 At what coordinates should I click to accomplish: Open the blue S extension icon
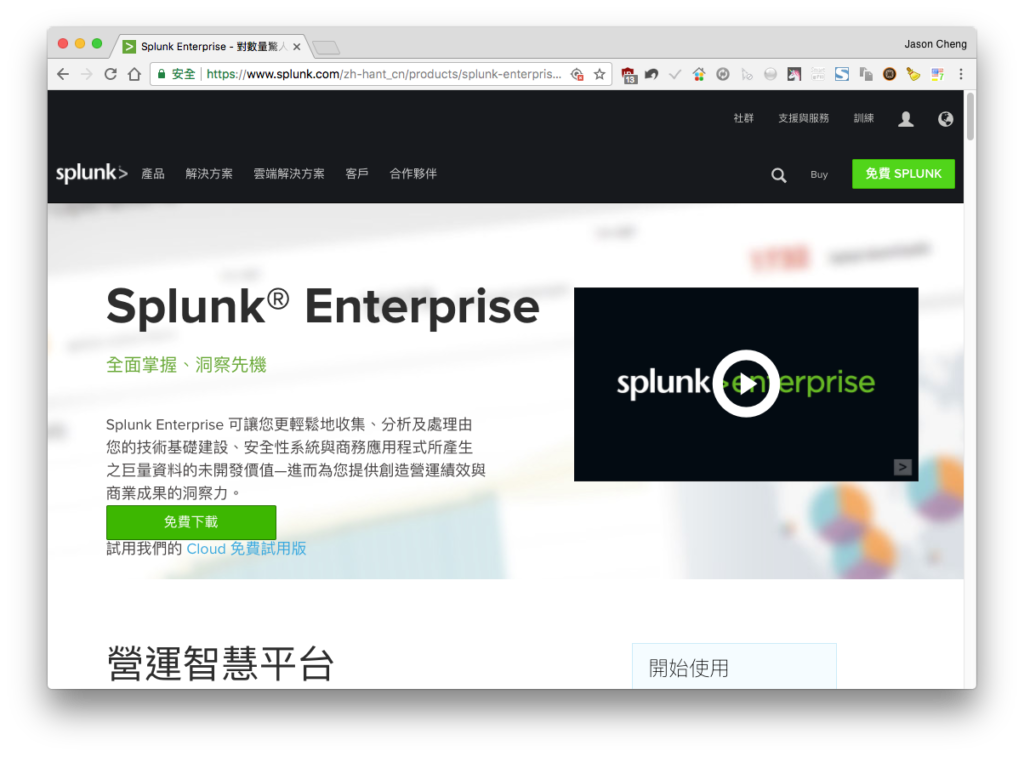[x=842, y=74]
